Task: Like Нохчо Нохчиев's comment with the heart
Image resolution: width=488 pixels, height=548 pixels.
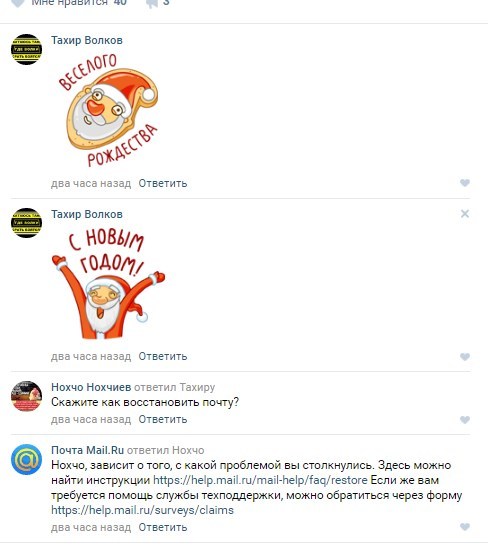Action: point(465,419)
